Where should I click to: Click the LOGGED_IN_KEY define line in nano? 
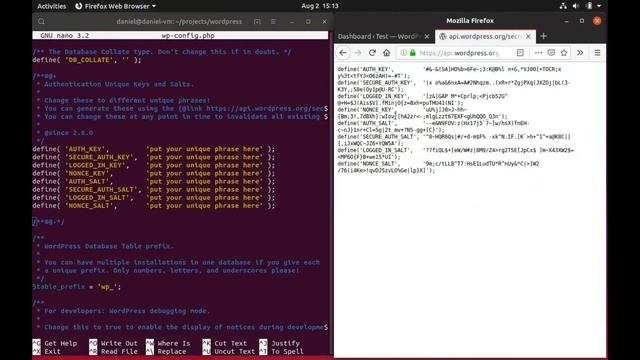click(154, 165)
